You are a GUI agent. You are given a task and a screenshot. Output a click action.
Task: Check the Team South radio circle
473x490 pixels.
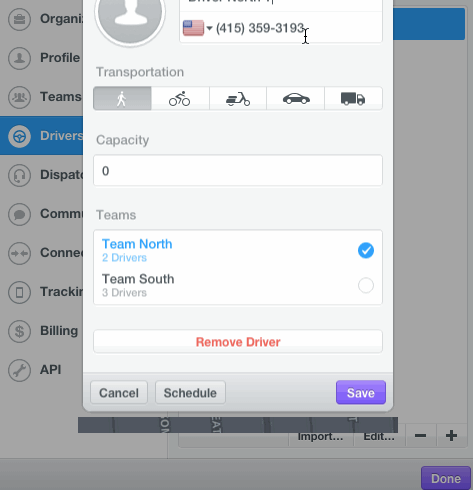366,285
